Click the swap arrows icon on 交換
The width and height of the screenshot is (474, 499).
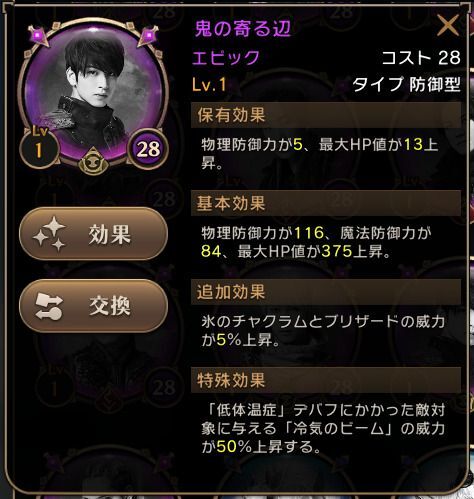point(49,306)
